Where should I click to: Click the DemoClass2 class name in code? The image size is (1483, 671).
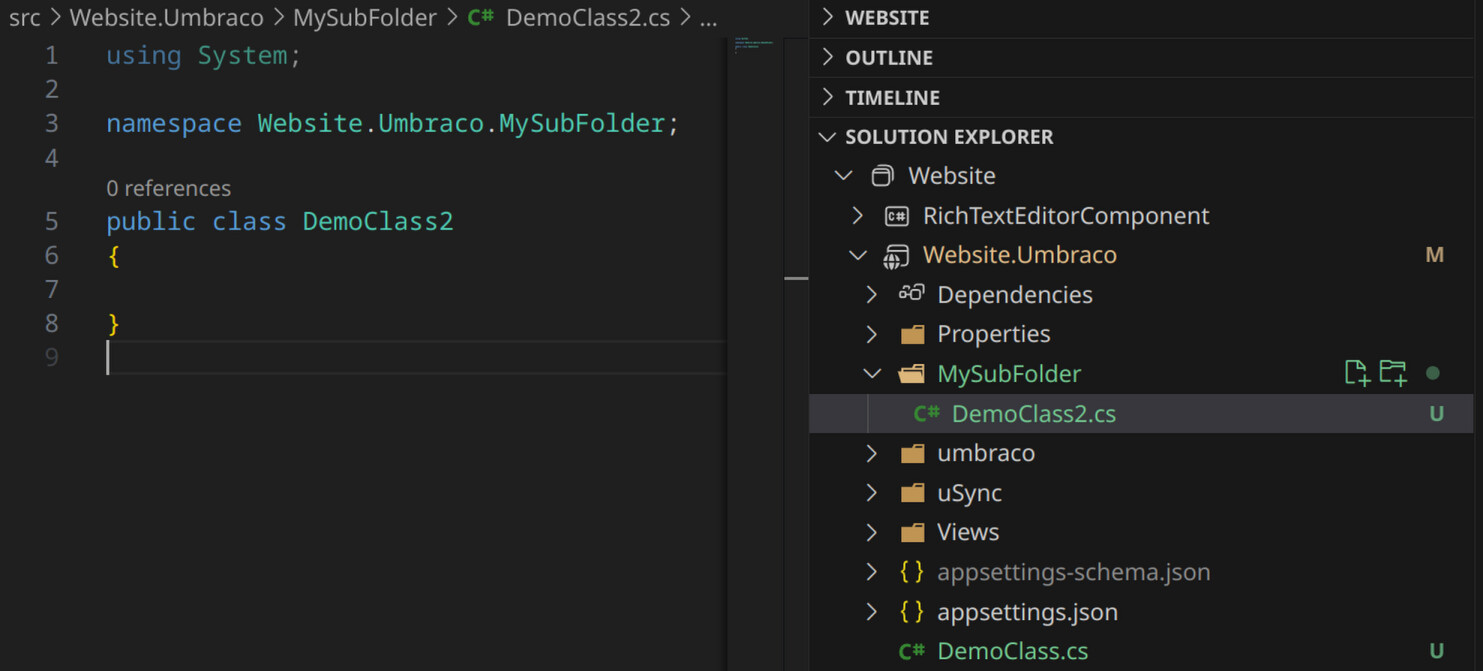(x=378, y=221)
